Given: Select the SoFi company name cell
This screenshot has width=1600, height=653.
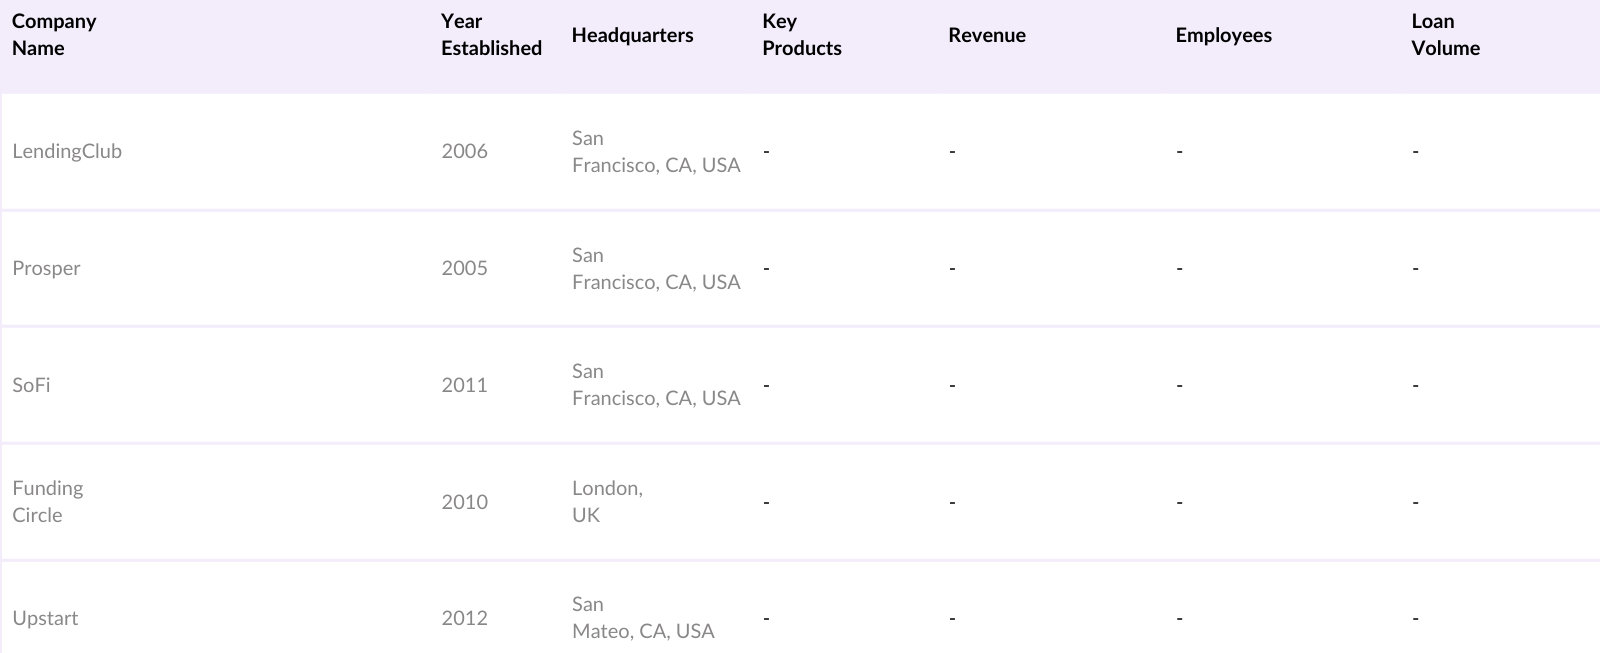Looking at the screenshot, I should pyautogui.click(x=31, y=385).
